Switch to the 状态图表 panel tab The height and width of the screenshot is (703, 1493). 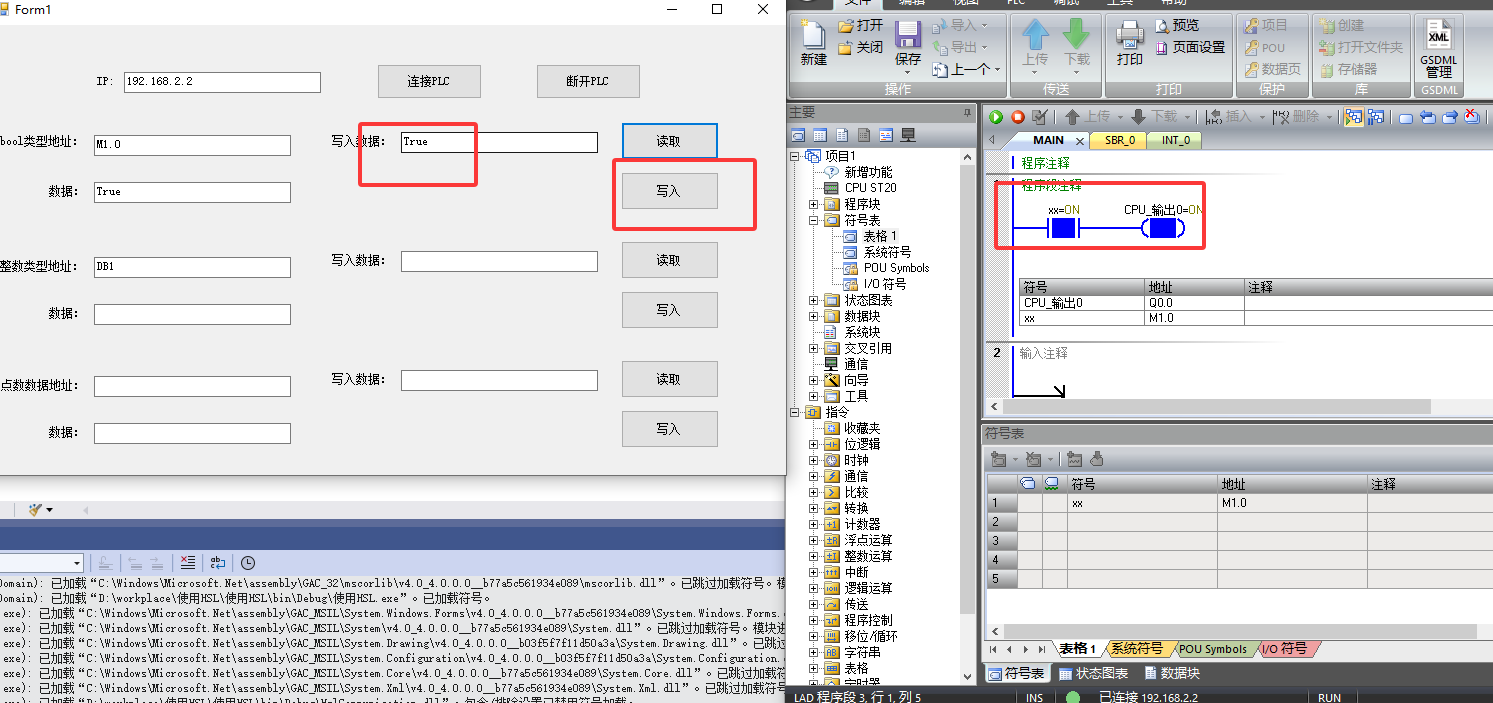tap(1094, 672)
